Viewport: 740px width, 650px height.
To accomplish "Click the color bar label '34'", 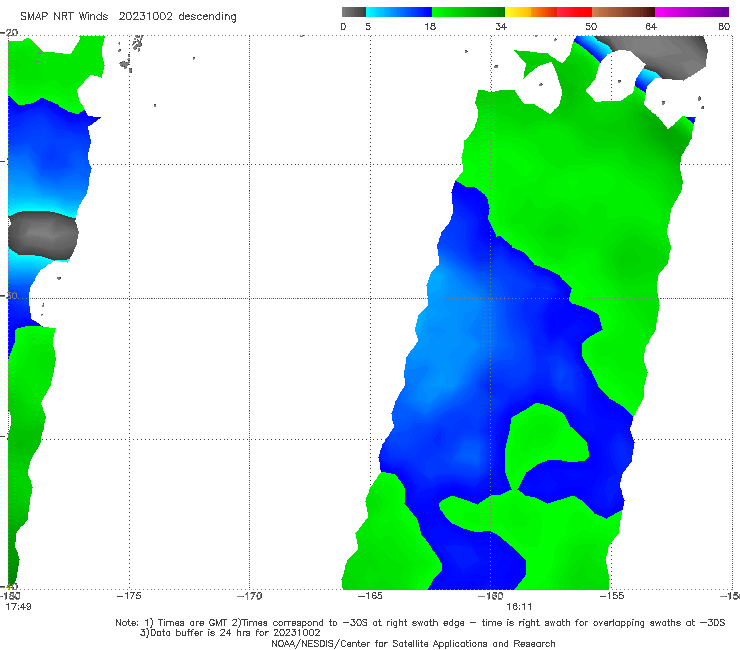I will [x=501, y=26].
